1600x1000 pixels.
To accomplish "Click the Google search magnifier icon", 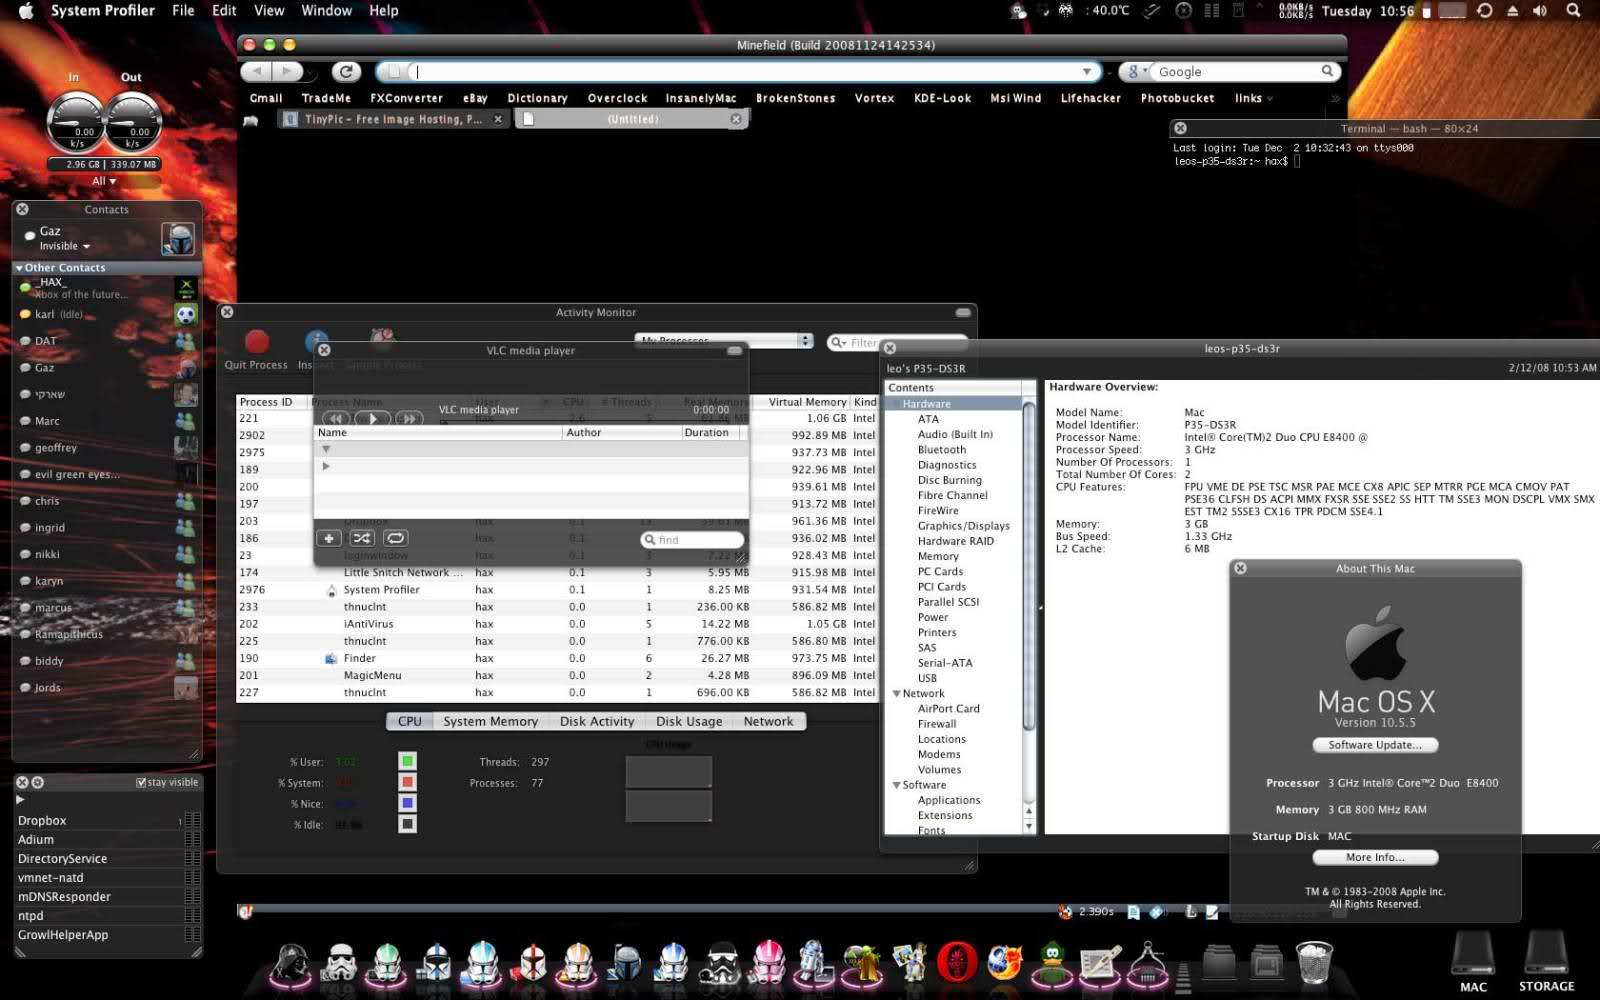I will tap(1328, 71).
